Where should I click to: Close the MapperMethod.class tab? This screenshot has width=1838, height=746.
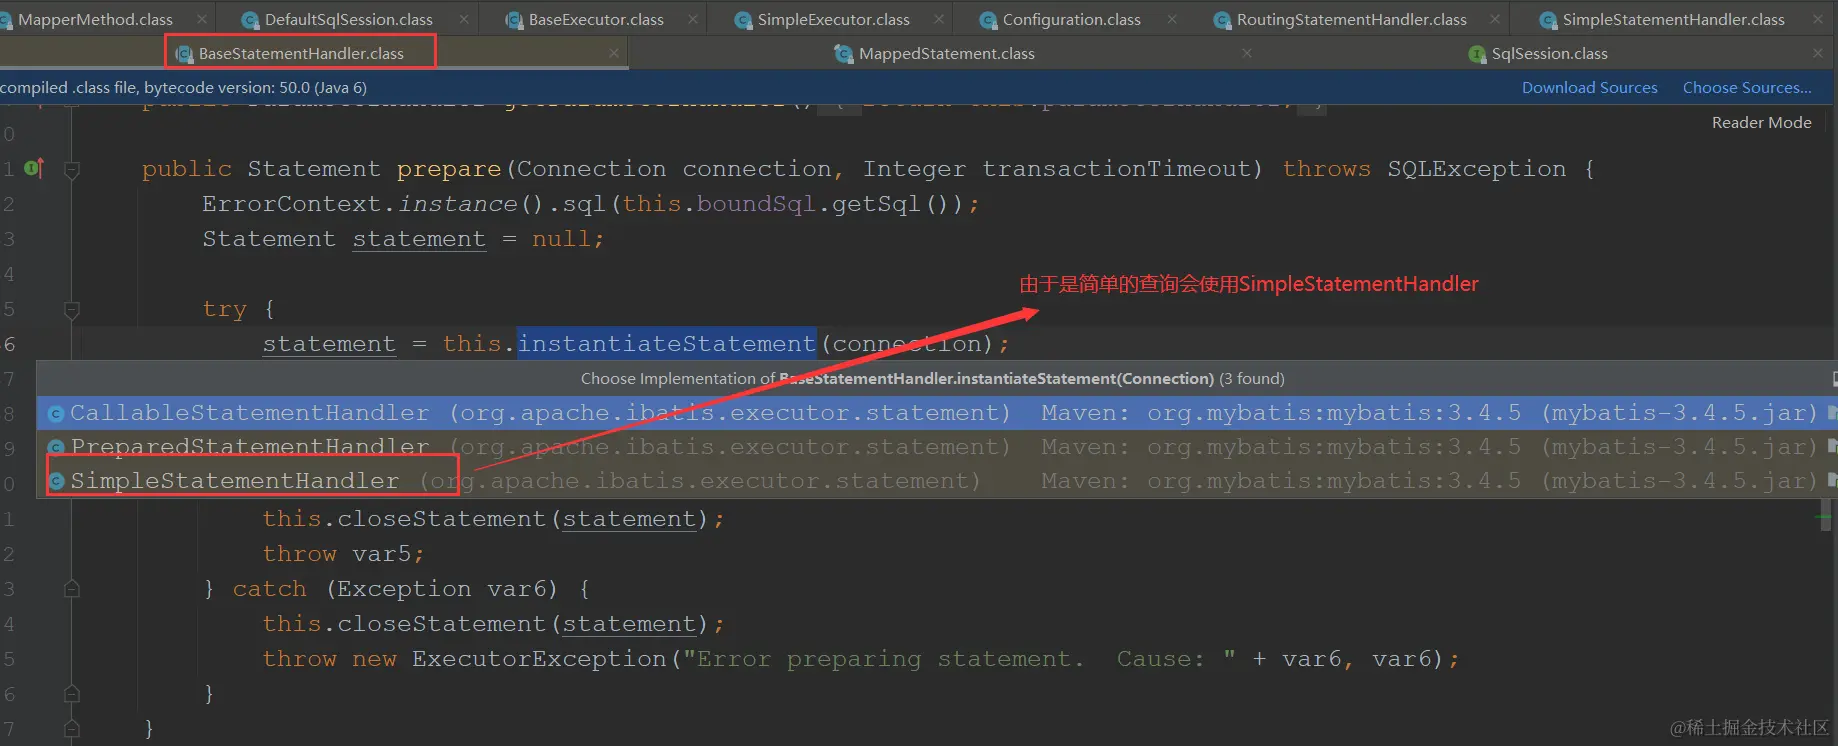(202, 19)
